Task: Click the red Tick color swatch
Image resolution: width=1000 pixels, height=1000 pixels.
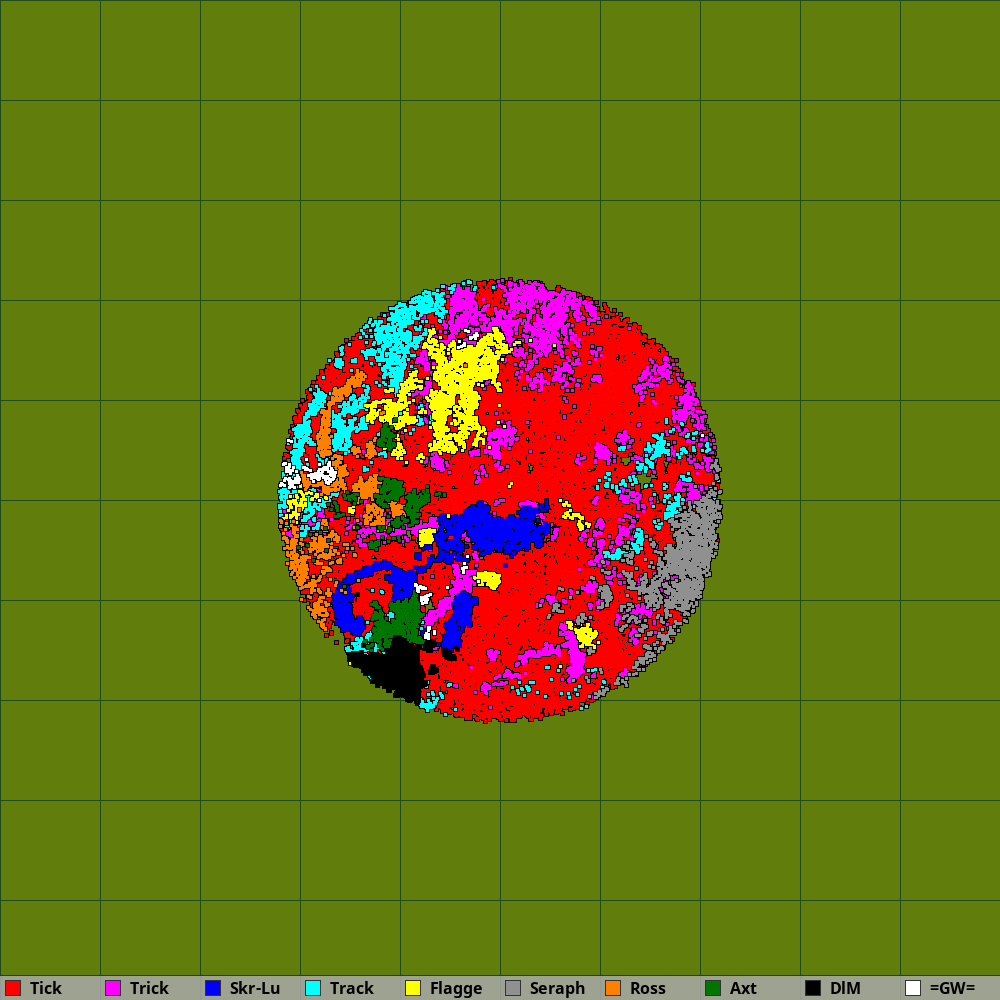Action: [13, 988]
